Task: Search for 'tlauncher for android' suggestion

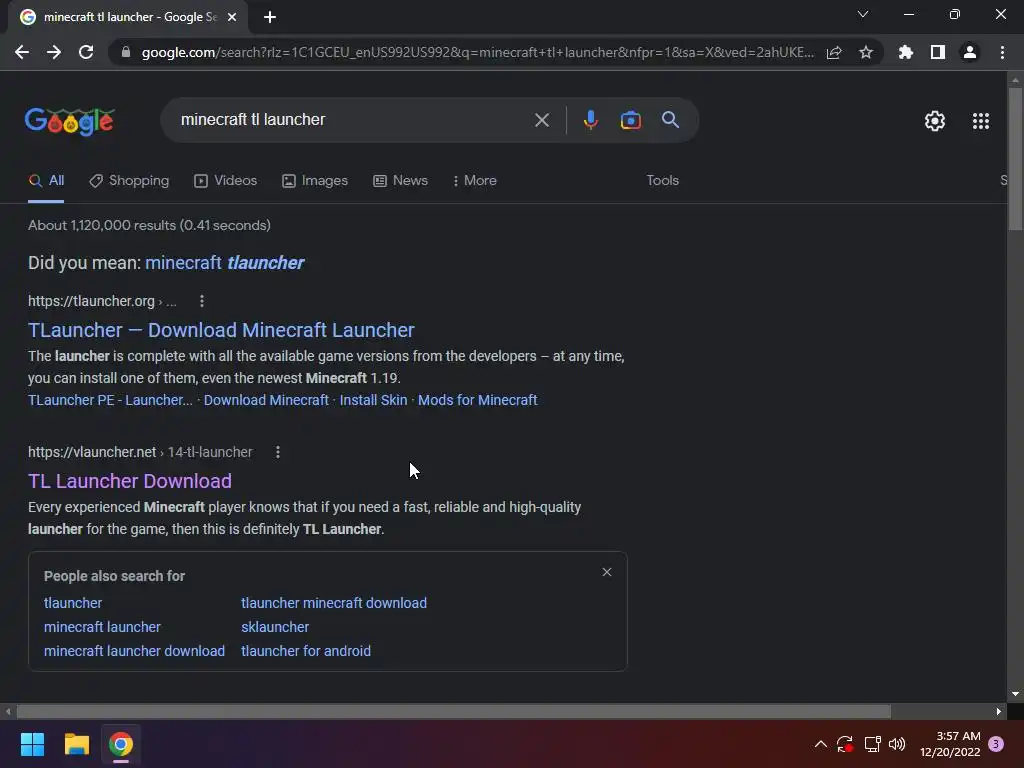Action: 306,651
